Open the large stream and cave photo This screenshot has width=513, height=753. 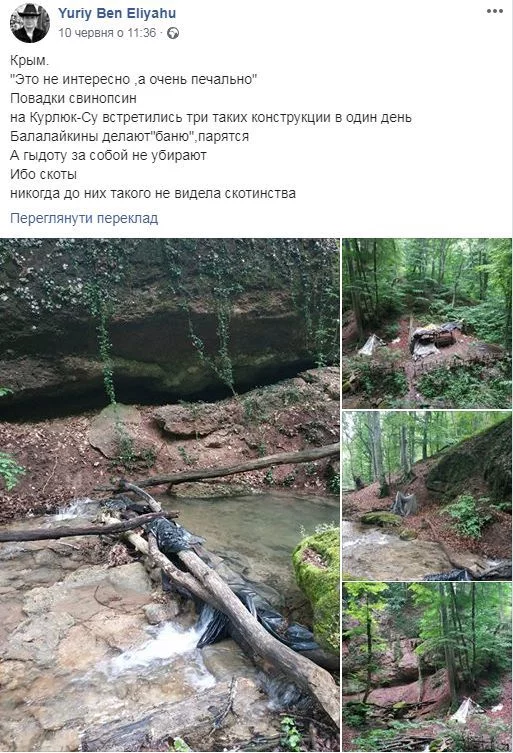click(x=170, y=495)
